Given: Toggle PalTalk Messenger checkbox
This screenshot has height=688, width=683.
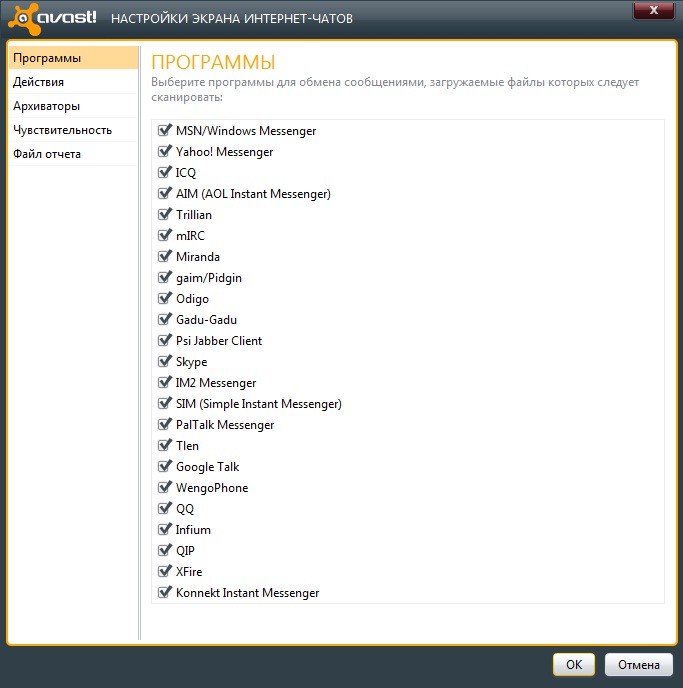Looking at the screenshot, I should [x=164, y=425].
